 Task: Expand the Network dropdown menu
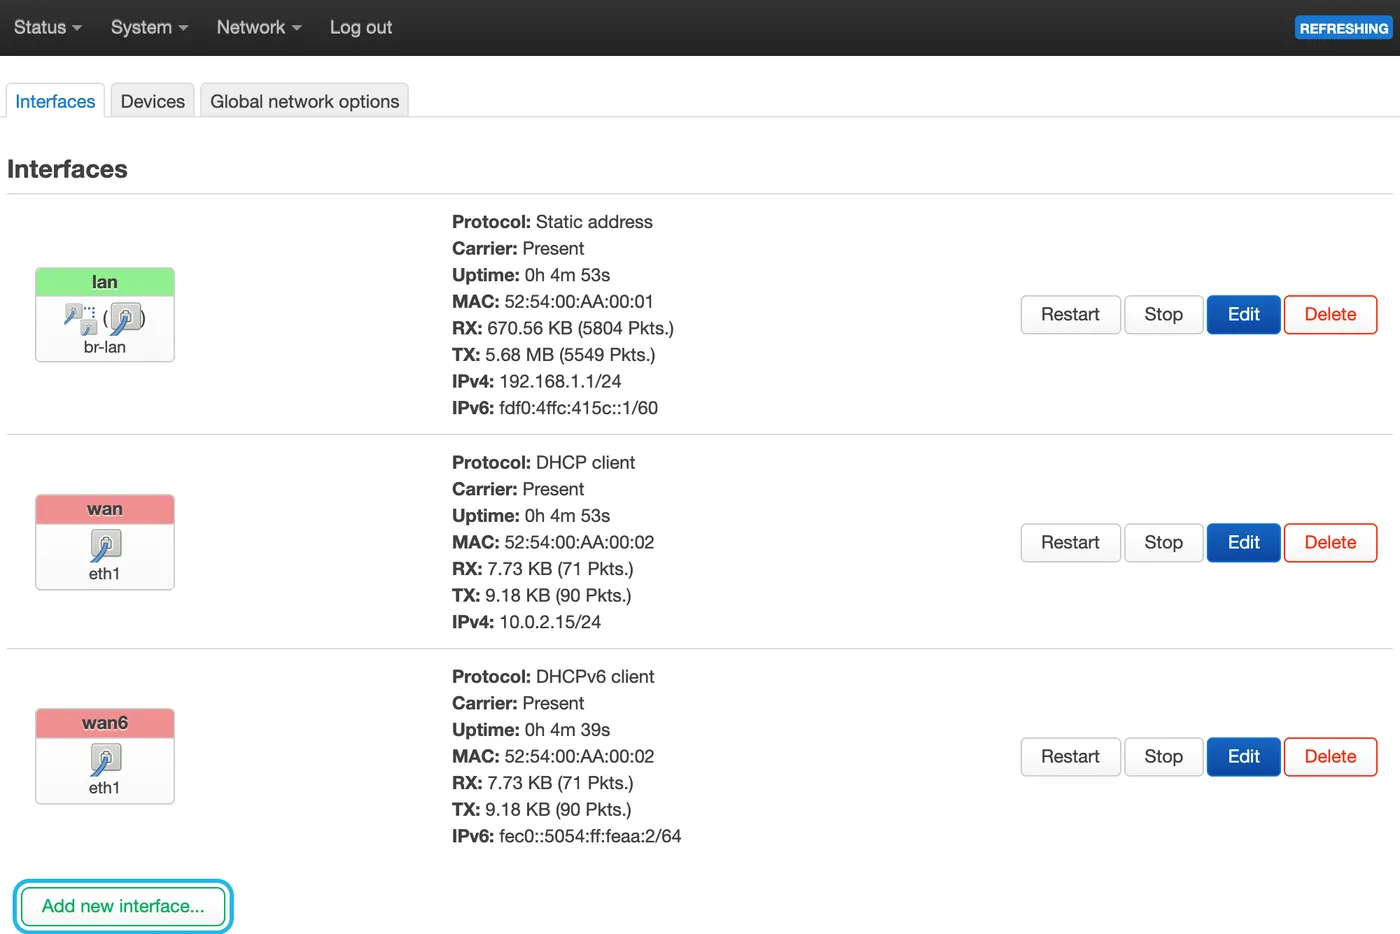point(259,27)
